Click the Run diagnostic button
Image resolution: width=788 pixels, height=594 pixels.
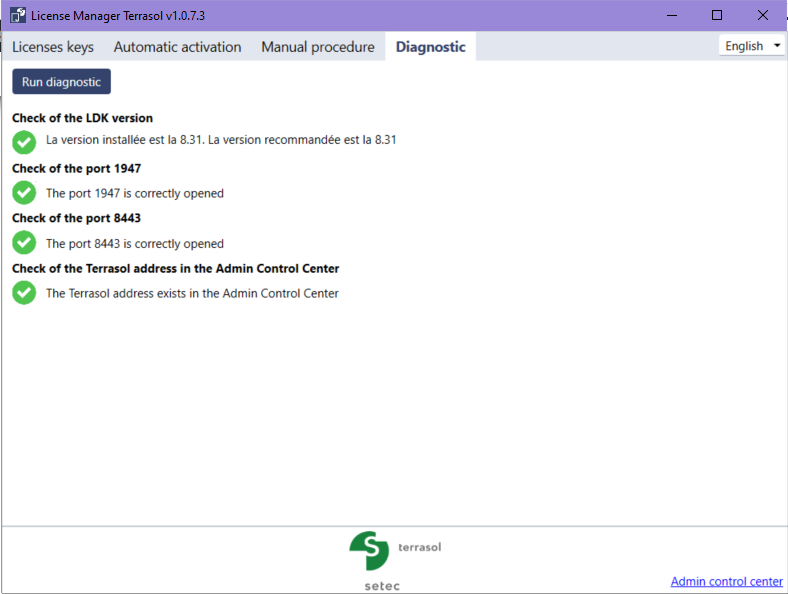tap(61, 81)
